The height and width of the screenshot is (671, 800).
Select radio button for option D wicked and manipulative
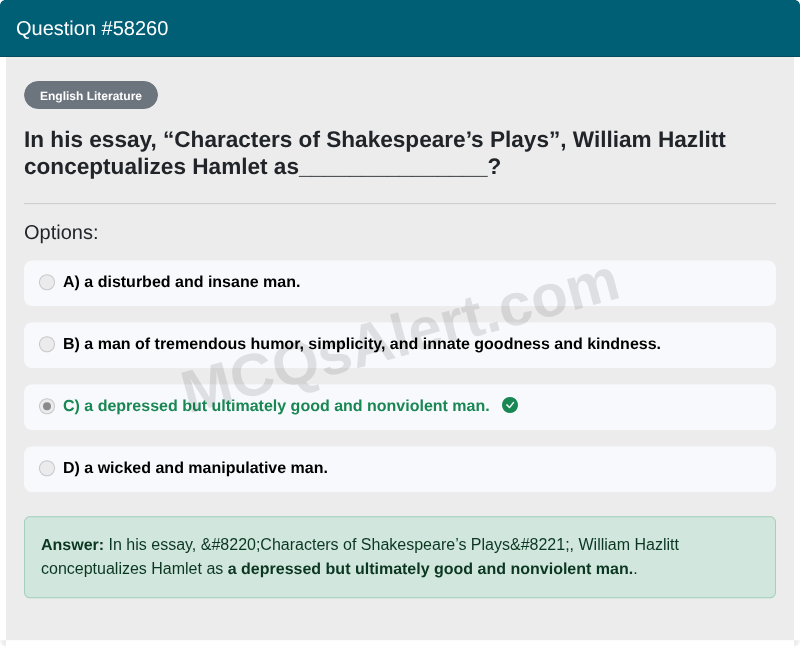(47, 468)
